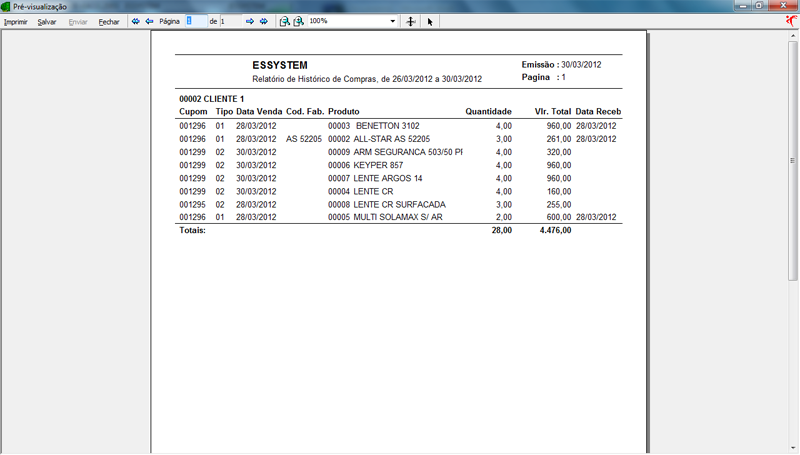Open the Imprimir menu
This screenshot has height=455, width=800.
[x=16, y=21]
